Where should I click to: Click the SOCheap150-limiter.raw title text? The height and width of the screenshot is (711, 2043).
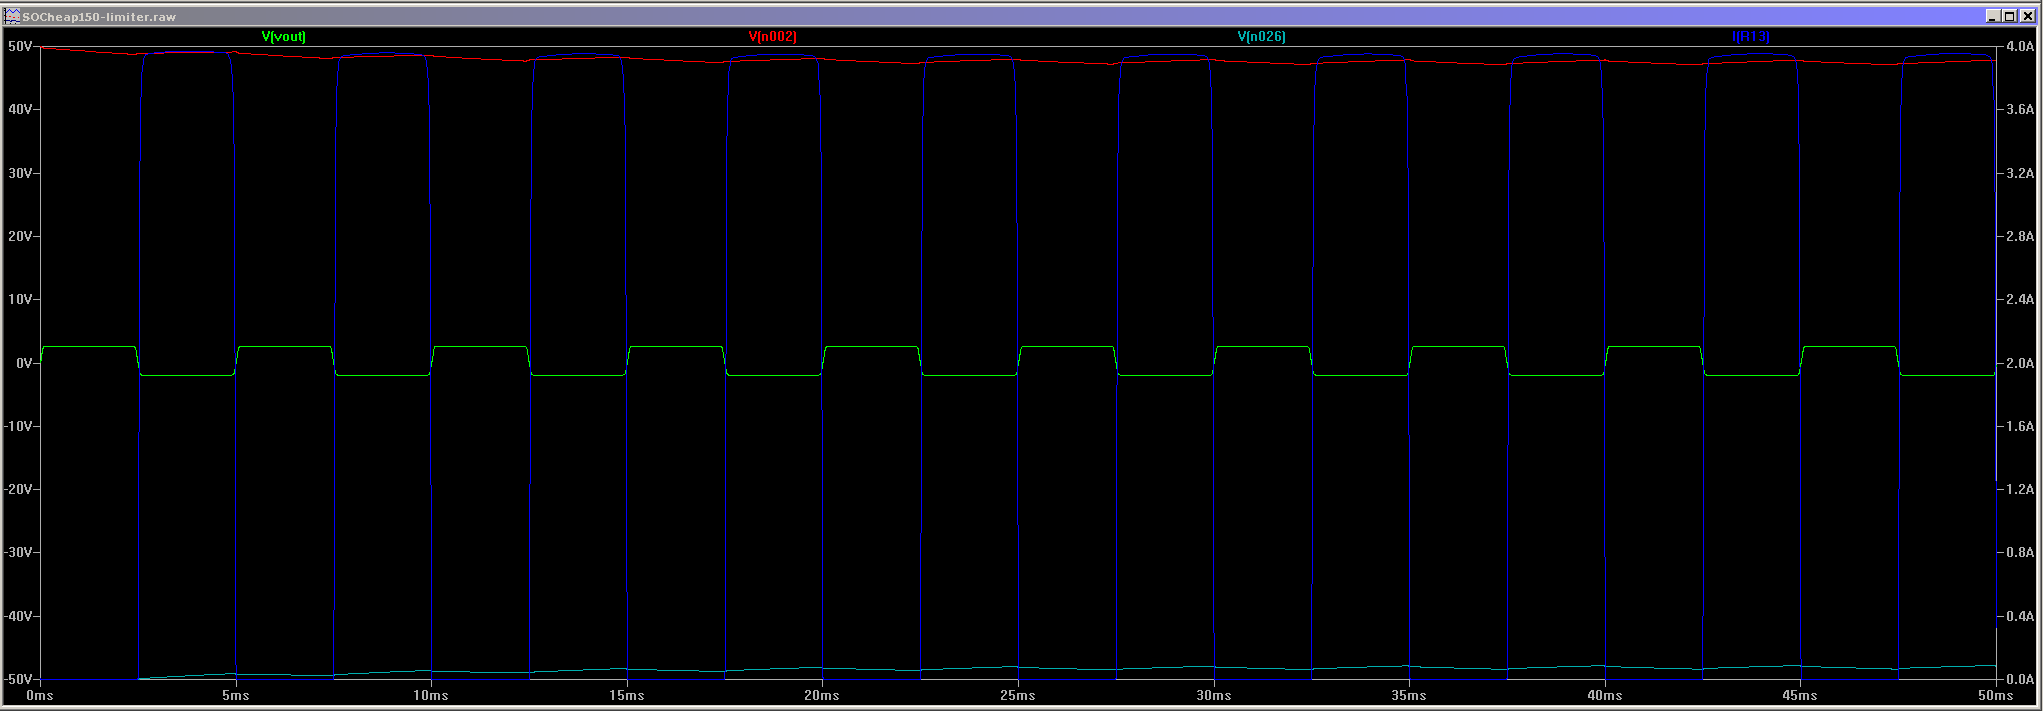(x=99, y=17)
